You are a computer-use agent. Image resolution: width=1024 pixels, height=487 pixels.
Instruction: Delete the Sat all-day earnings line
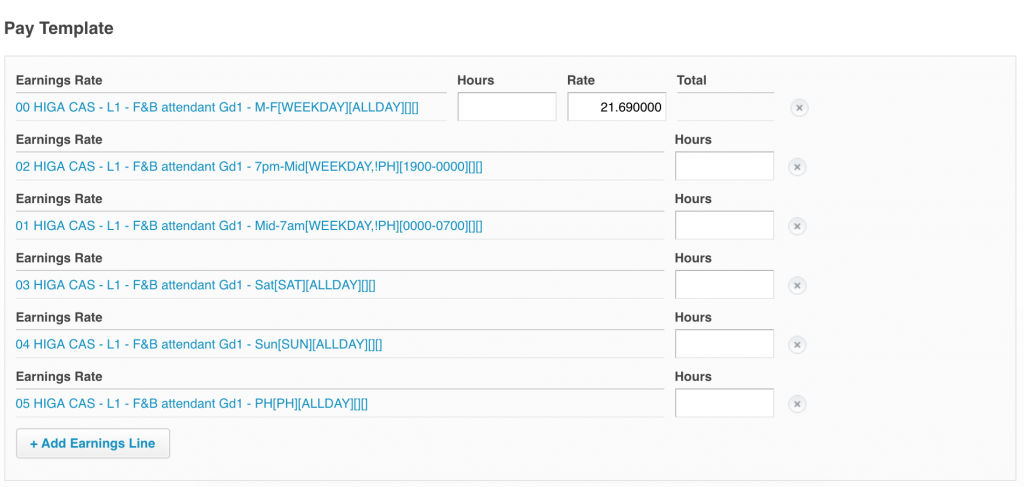(x=797, y=286)
